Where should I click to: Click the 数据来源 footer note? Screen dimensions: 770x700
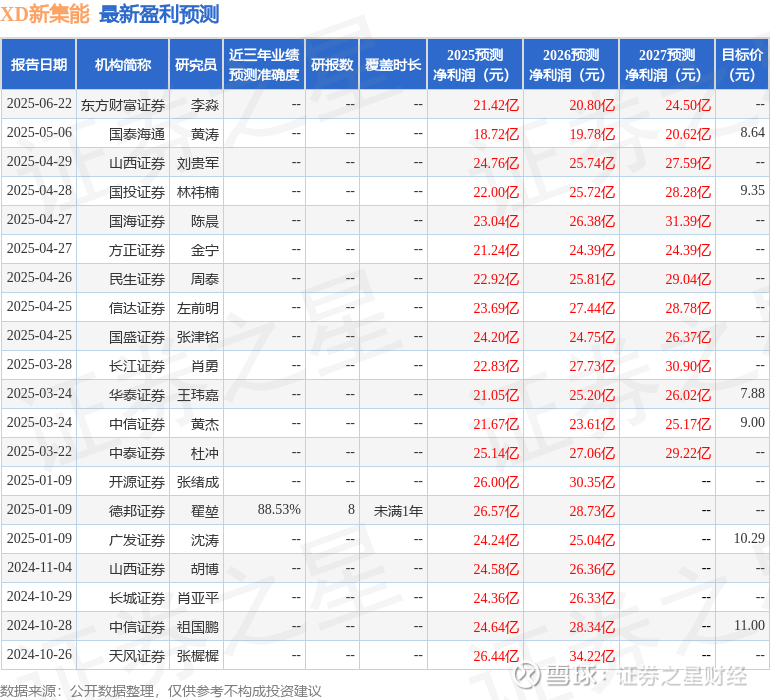161,691
